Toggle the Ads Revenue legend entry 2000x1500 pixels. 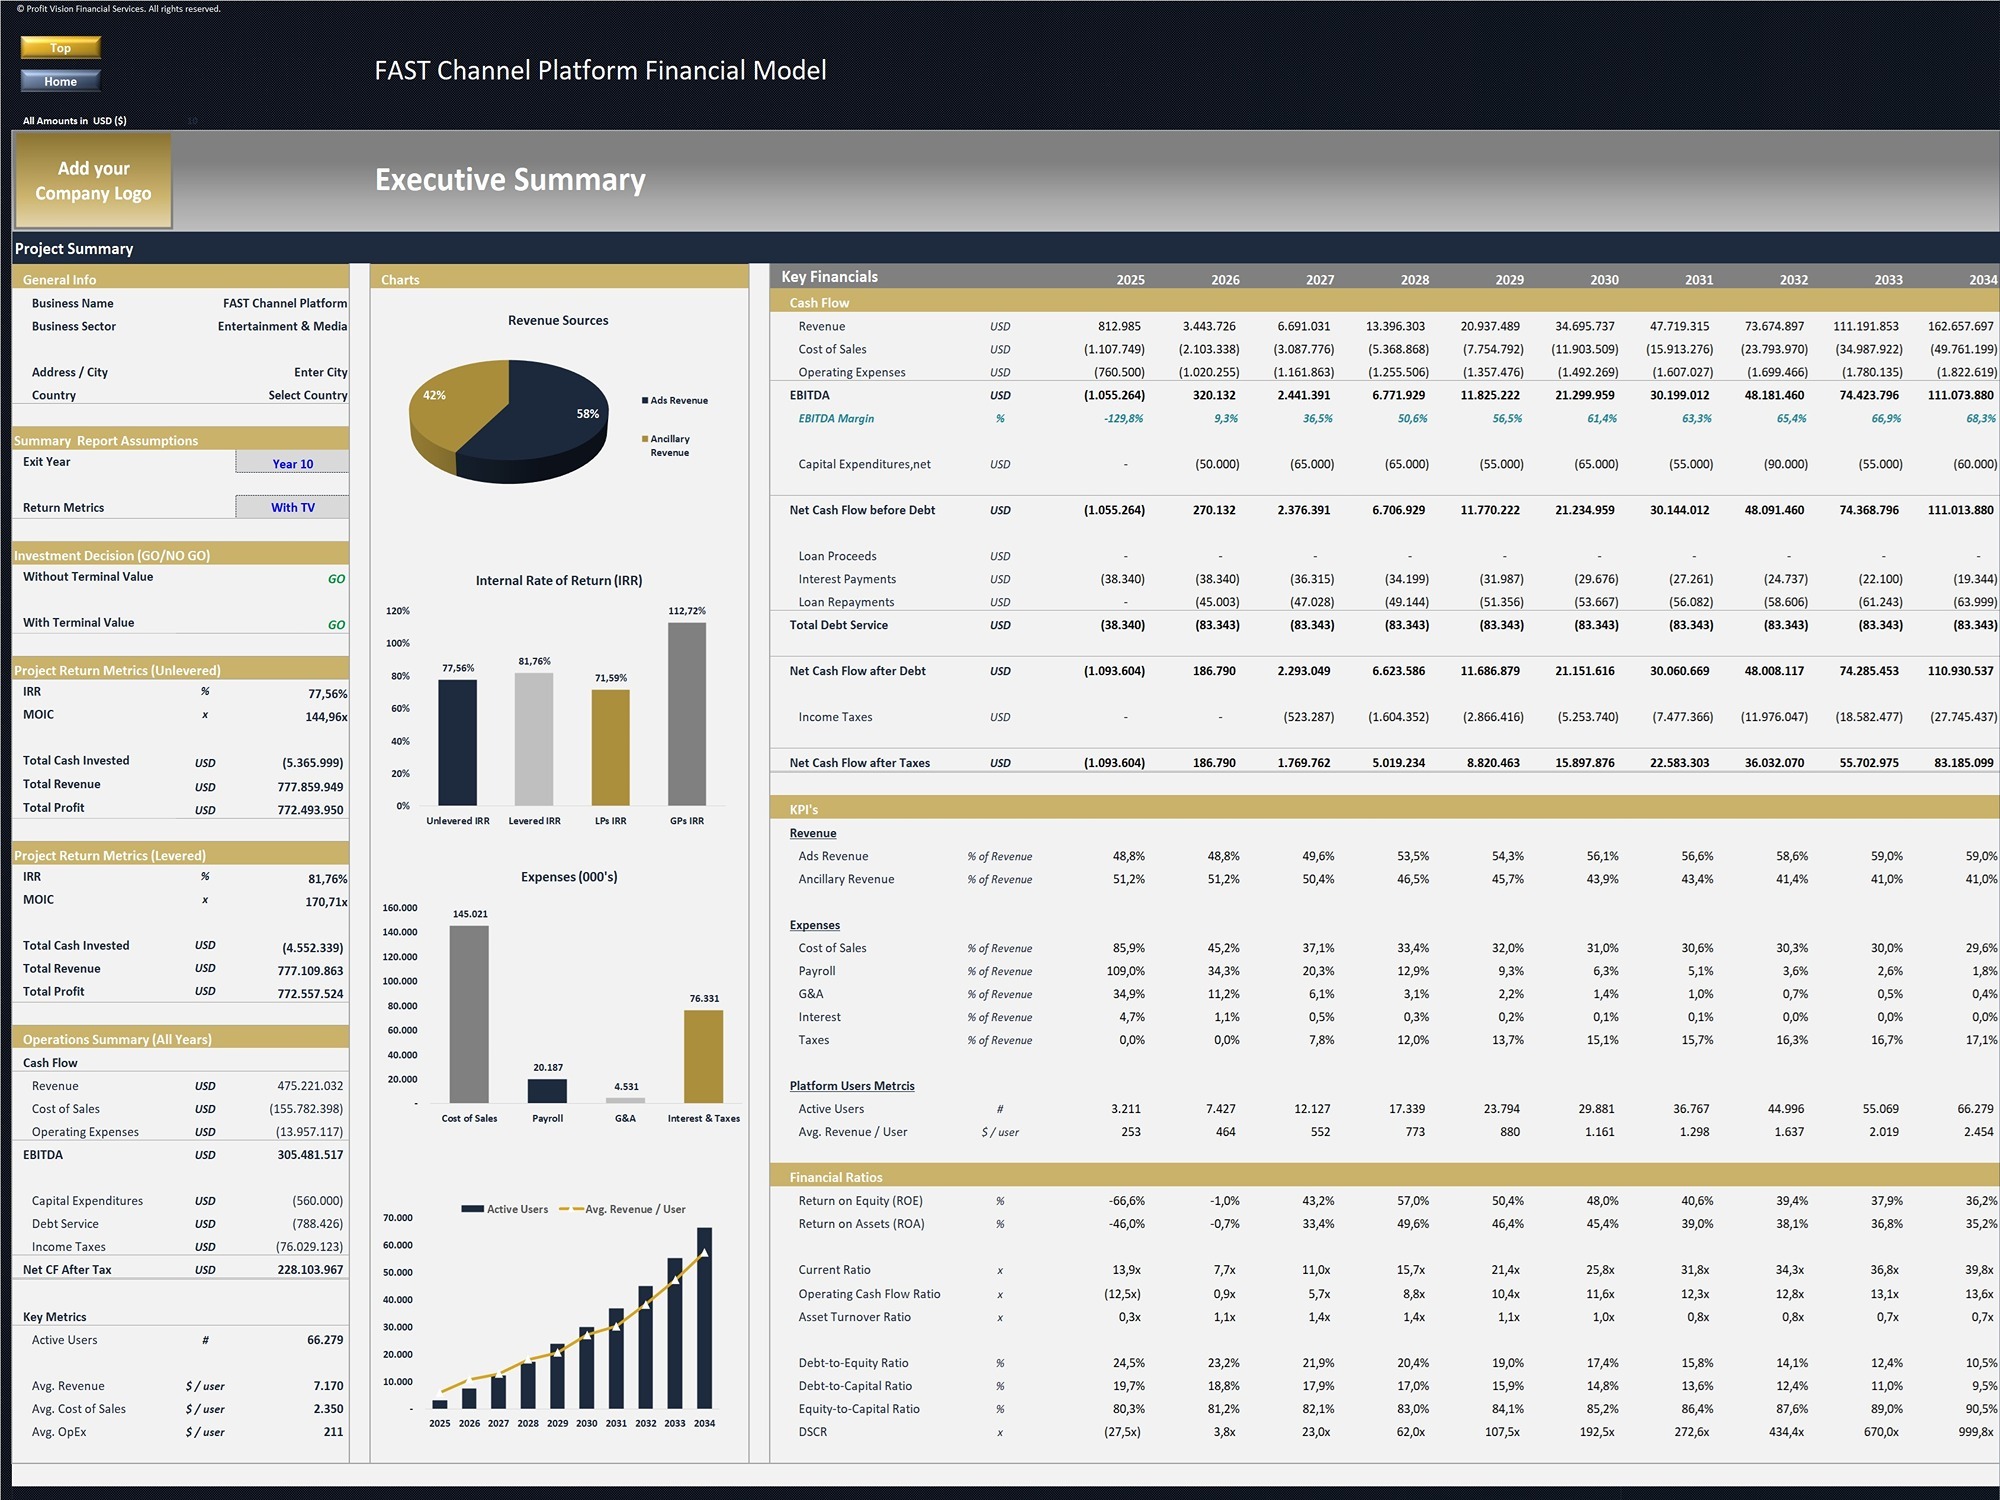[x=675, y=400]
